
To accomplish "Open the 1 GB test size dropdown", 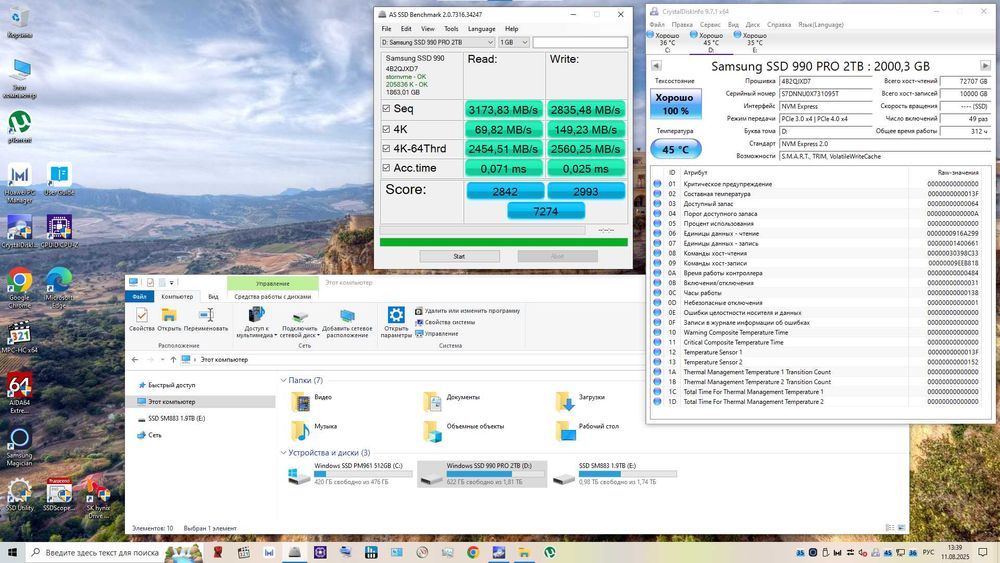I will (x=514, y=42).
